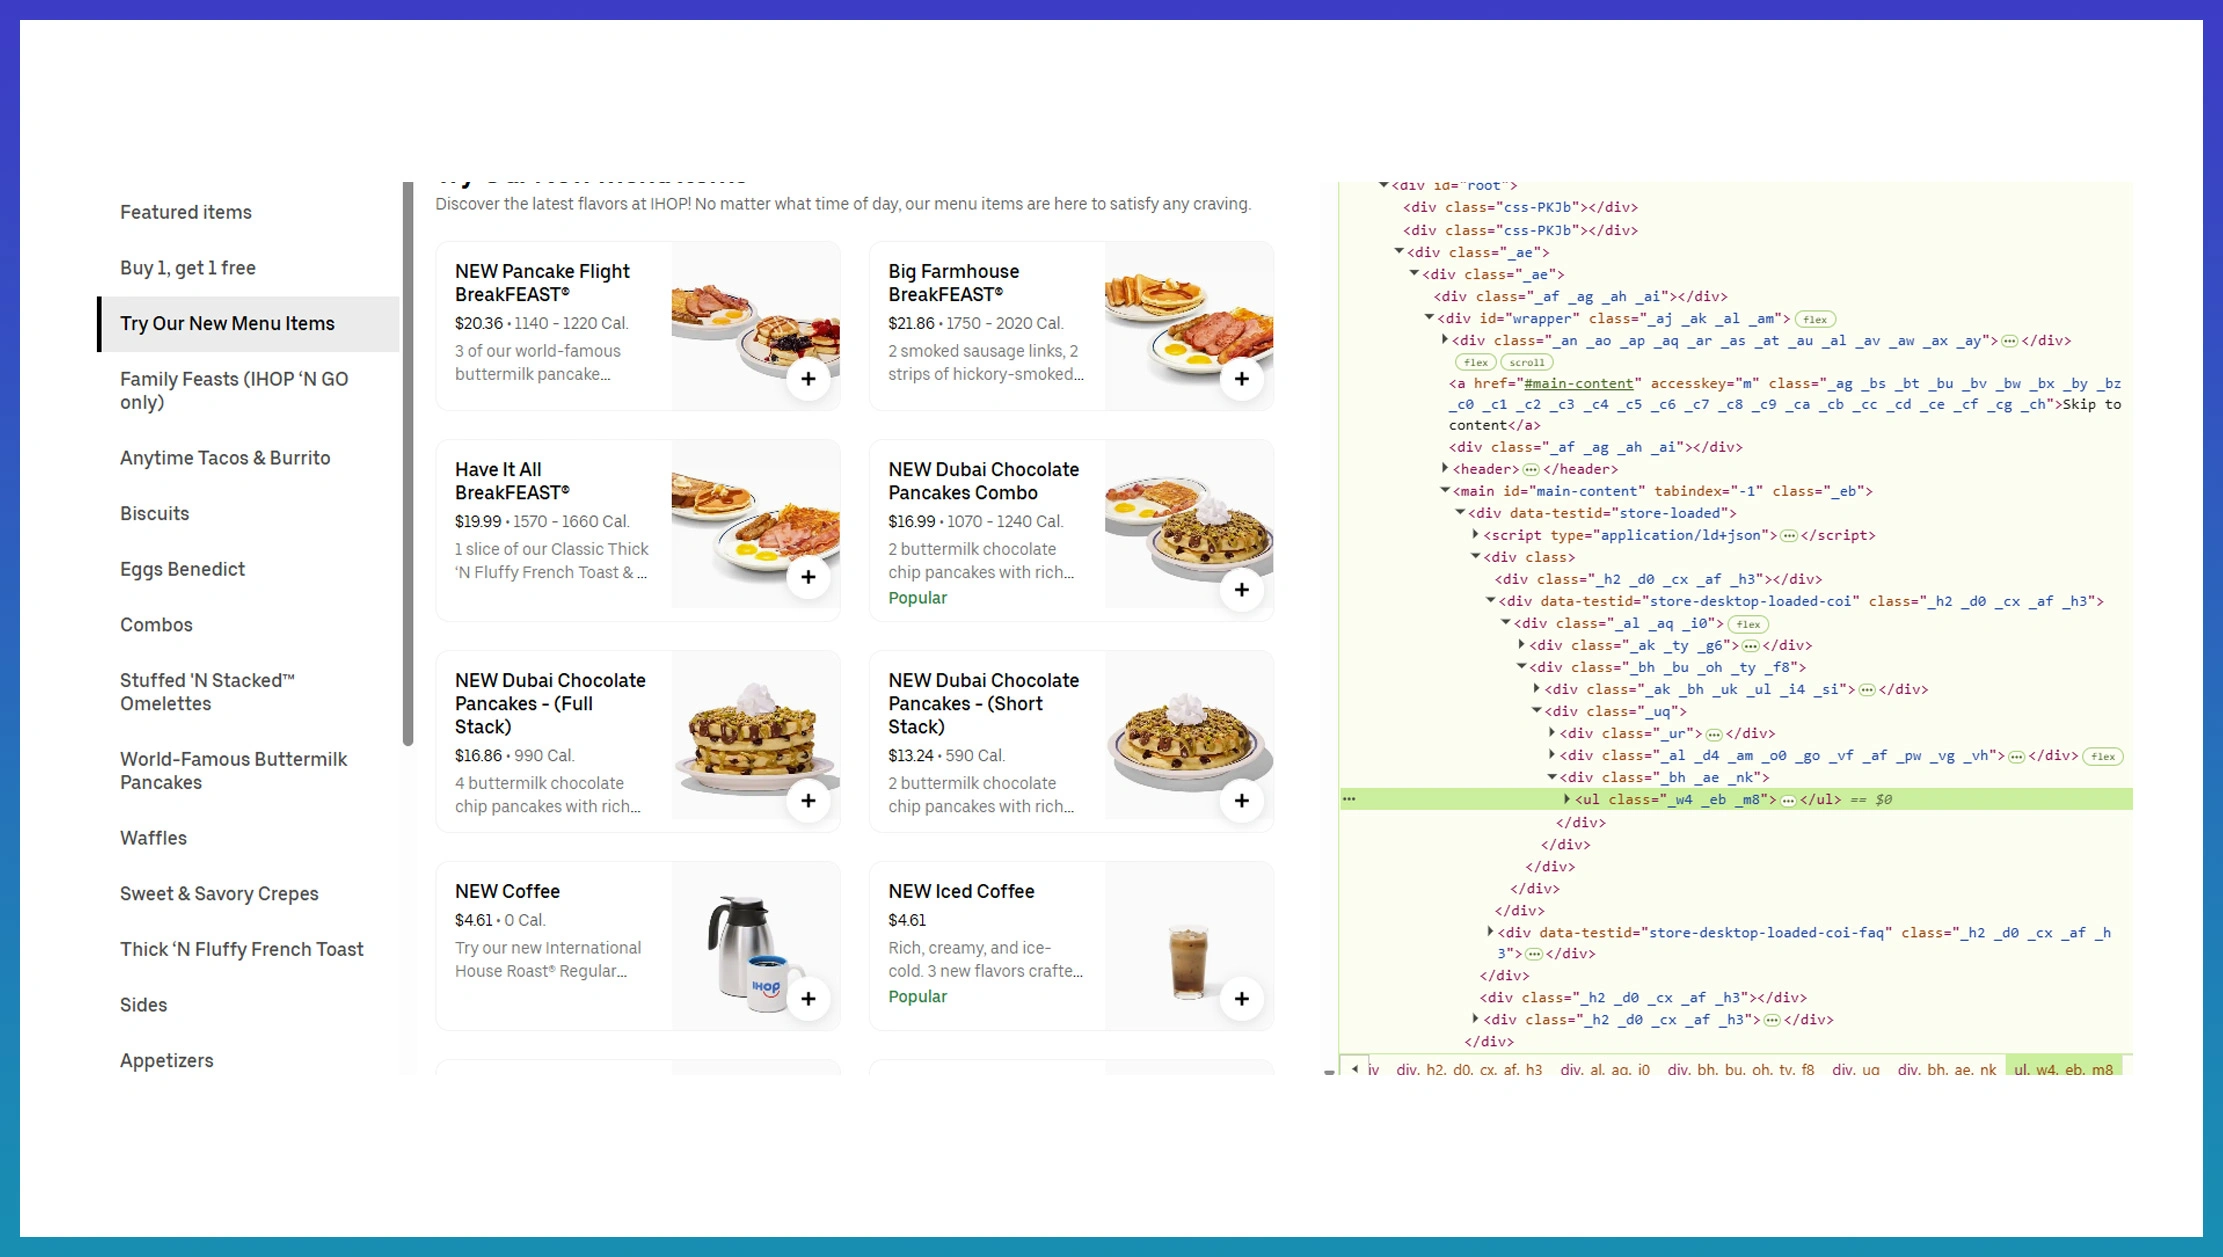Click the ellipsis inside the header element
The image size is (2223, 1257).
pyautogui.click(x=1531, y=470)
